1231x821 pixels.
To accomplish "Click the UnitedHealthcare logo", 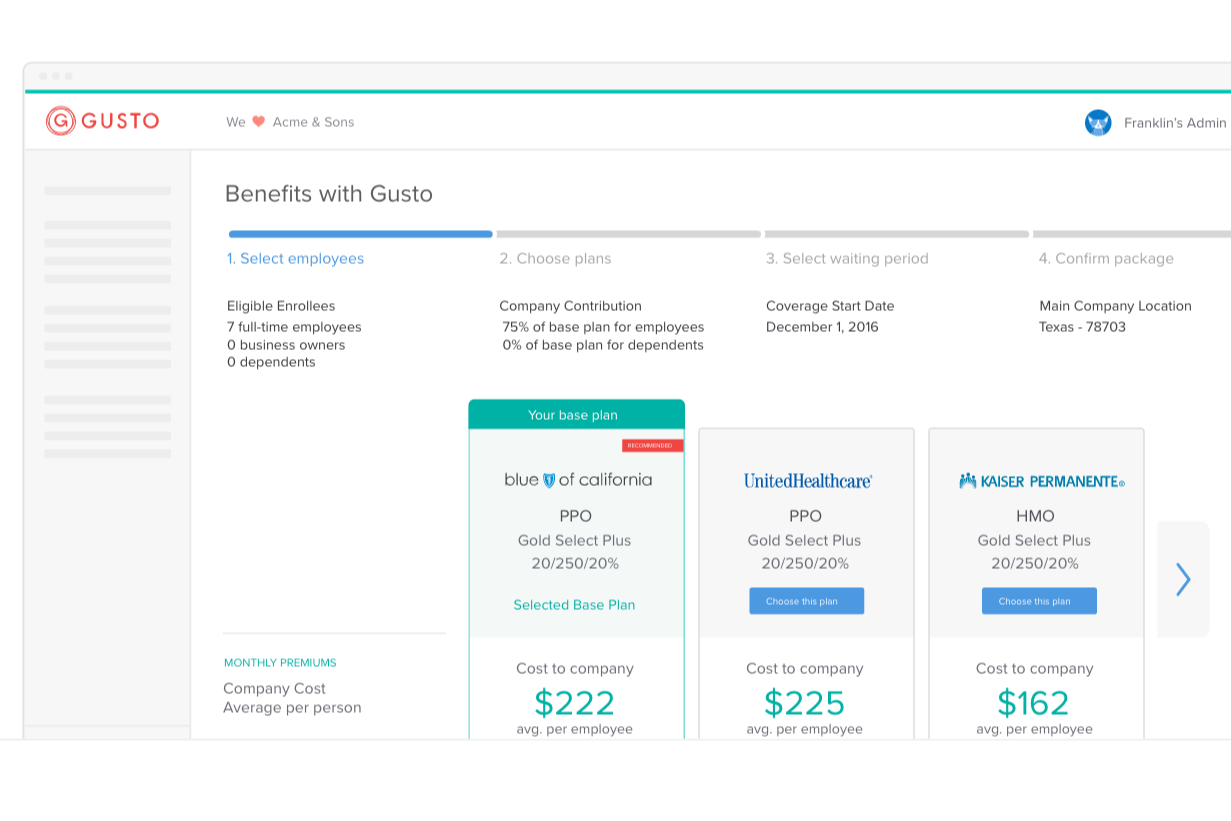I will pyautogui.click(x=807, y=481).
